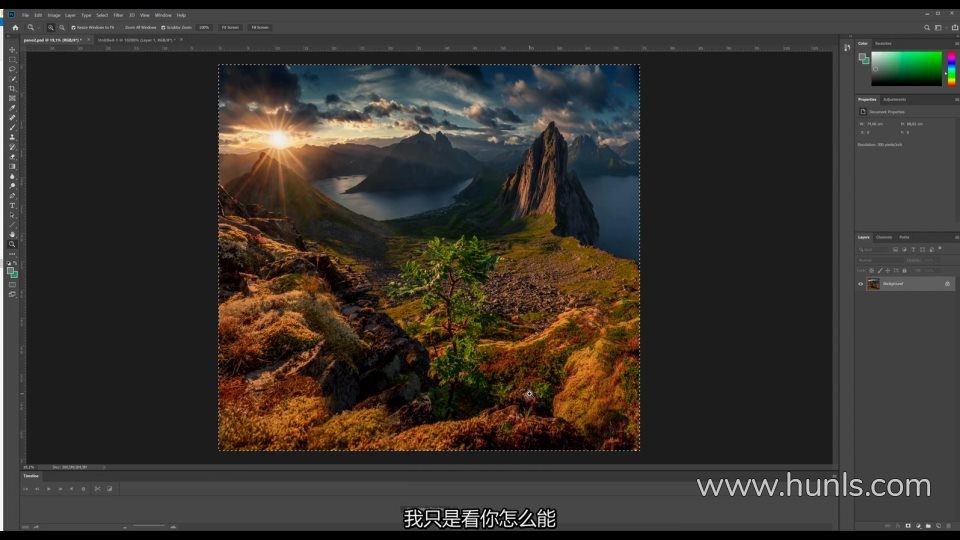Select the Healing Brush tool
The image size is (960, 540).
click(x=12, y=118)
